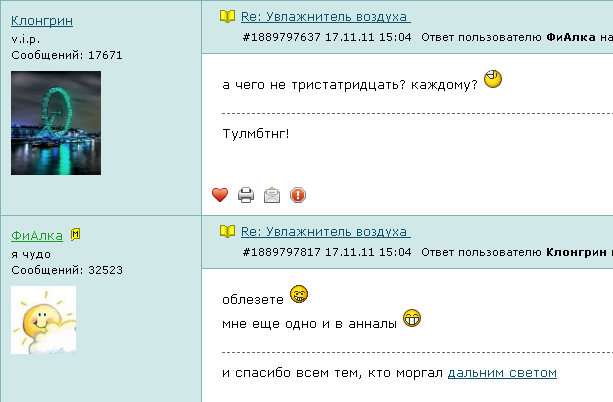Click ФиАлка's smiling sun avatar
The image size is (613, 402).
43,320
